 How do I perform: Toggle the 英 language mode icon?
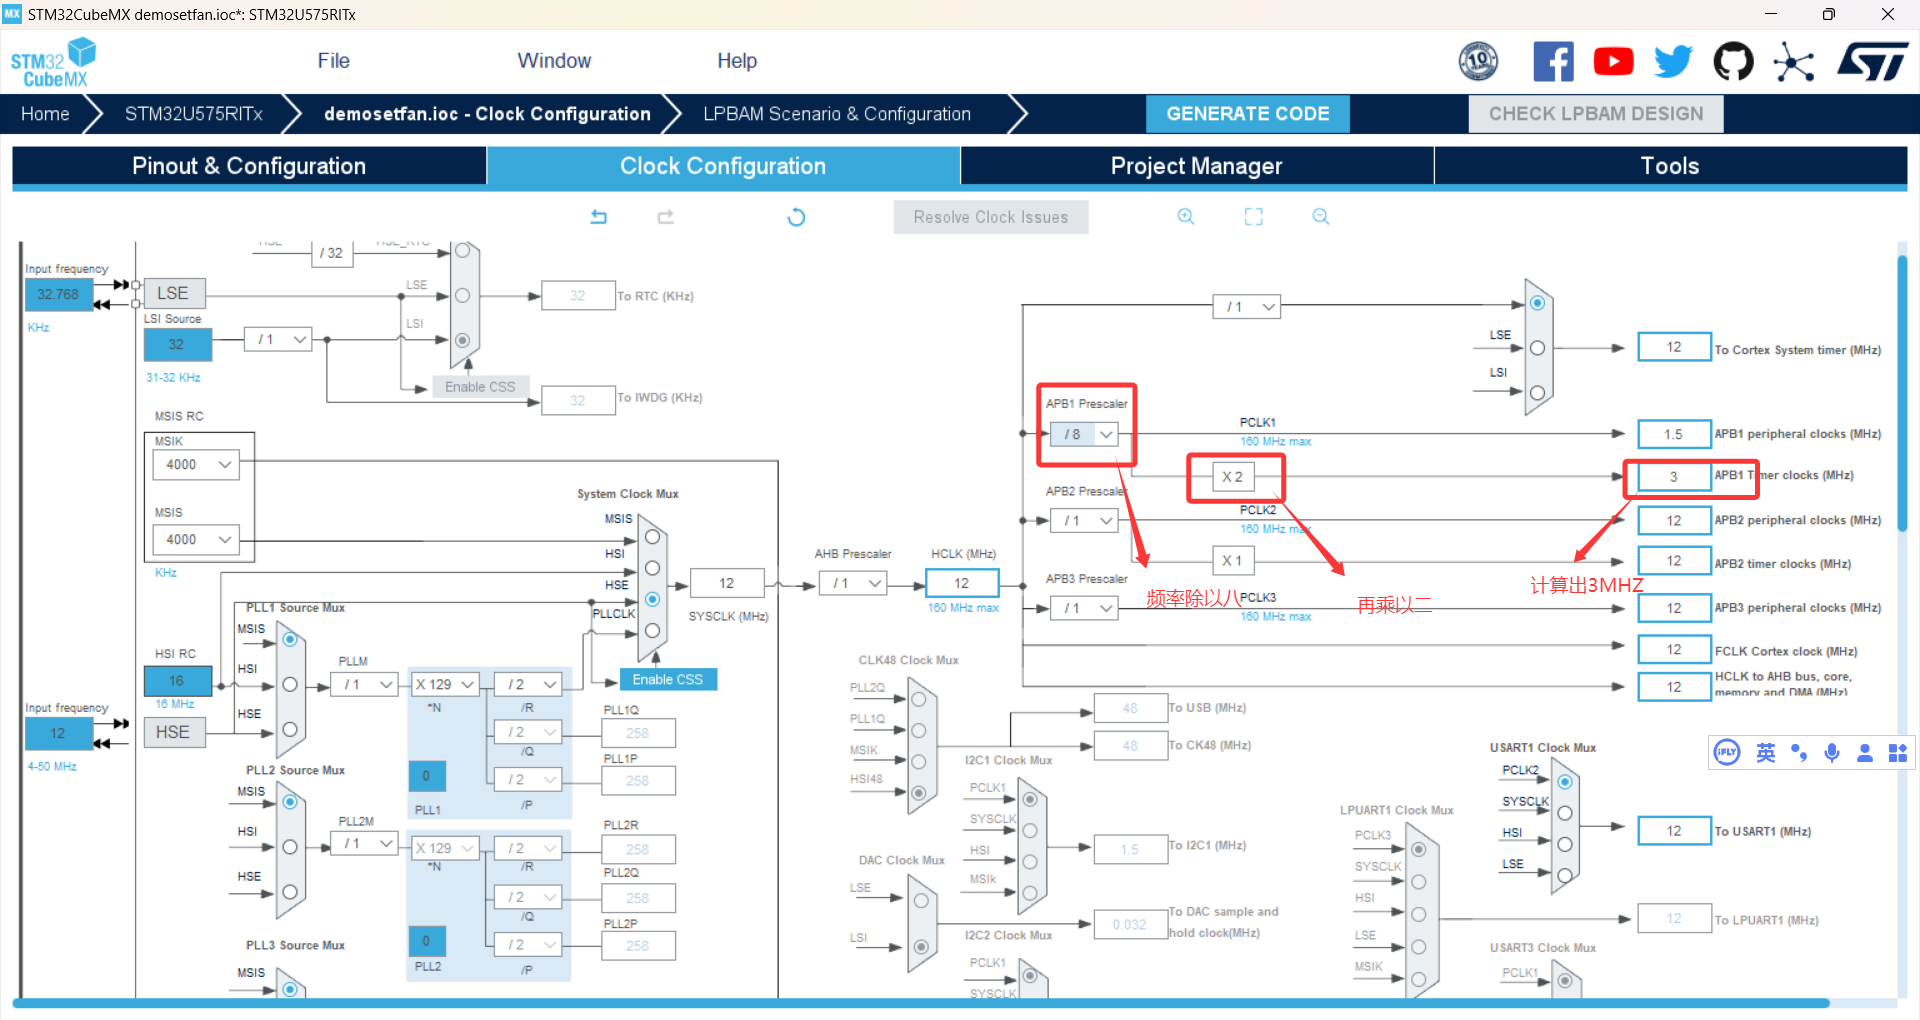coord(1766,753)
